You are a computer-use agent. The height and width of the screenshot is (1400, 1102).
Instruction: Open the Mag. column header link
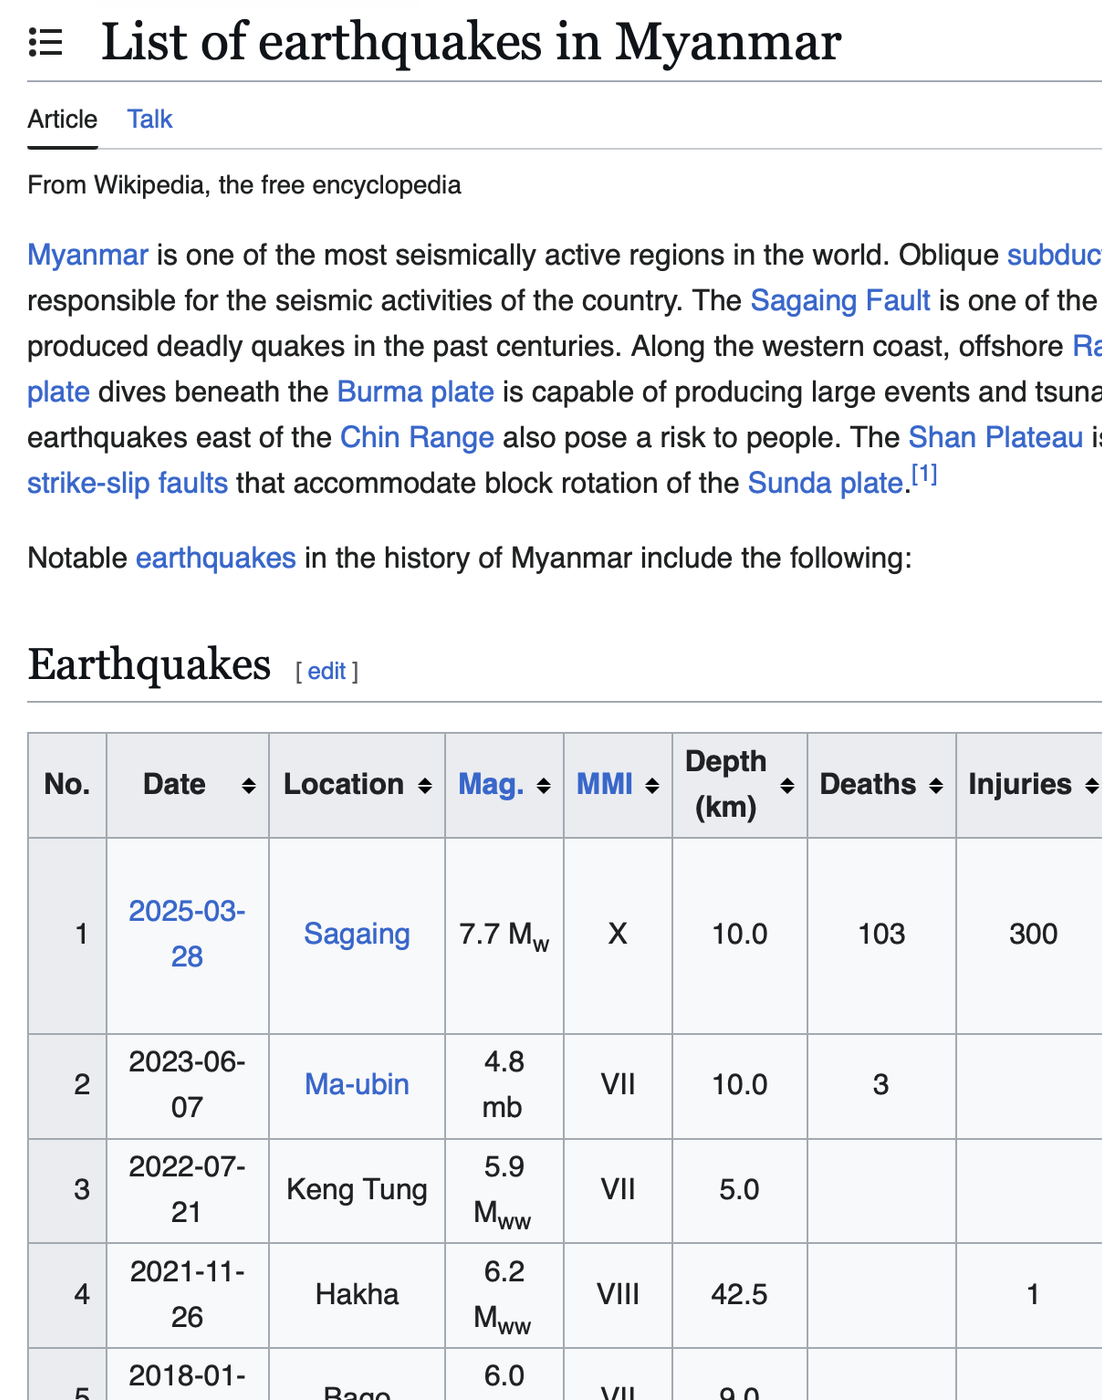[490, 785]
